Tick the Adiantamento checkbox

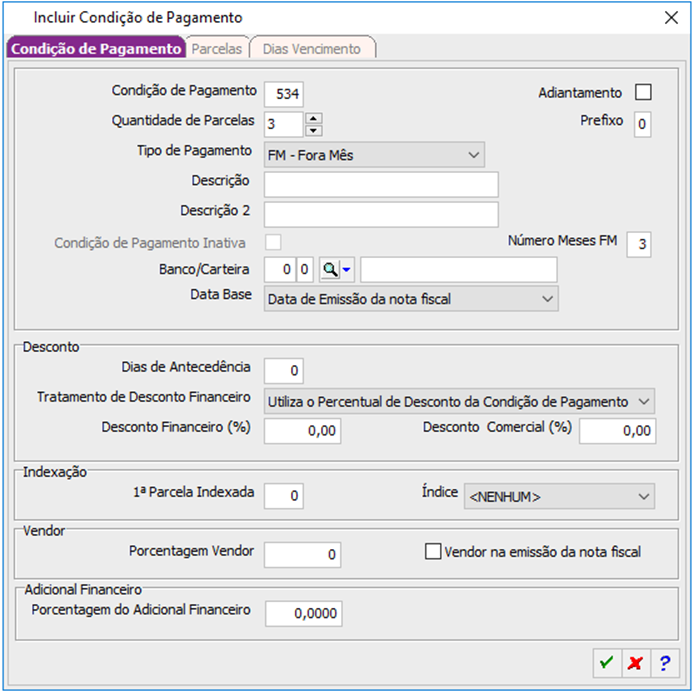(x=643, y=92)
